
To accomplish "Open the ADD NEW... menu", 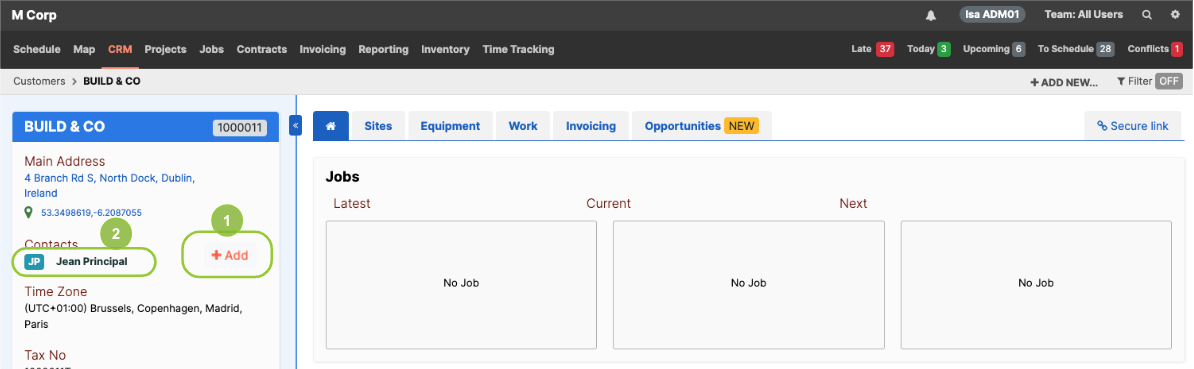I will pyautogui.click(x=1064, y=82).
